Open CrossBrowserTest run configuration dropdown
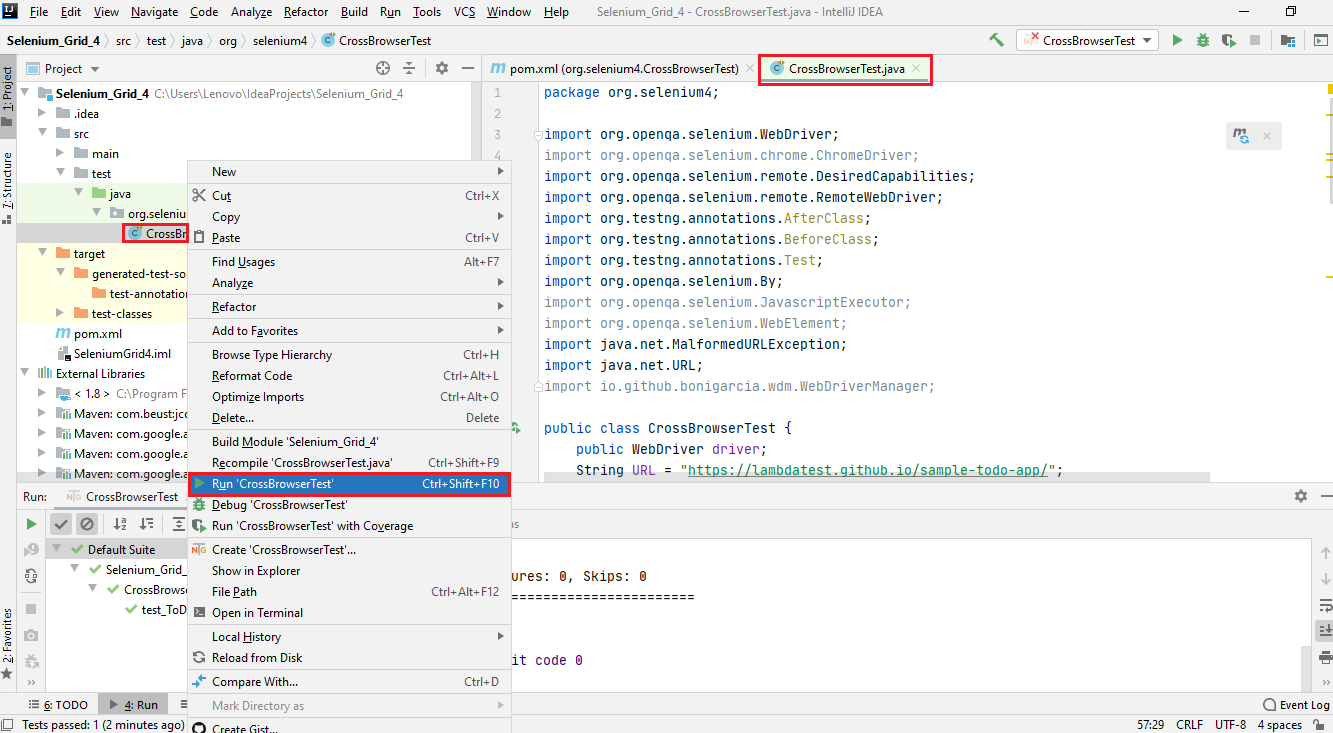The image size is (1333, 733). (x=1087, y=40)
